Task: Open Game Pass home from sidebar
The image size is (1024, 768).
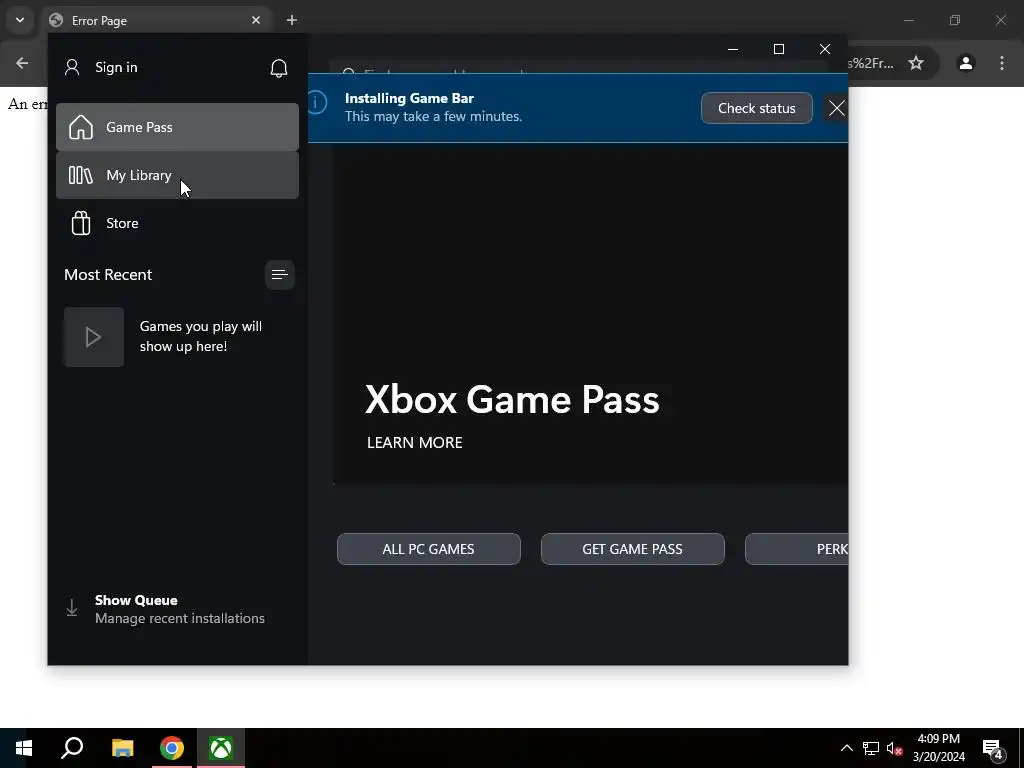Action: [x=177, y=127]
